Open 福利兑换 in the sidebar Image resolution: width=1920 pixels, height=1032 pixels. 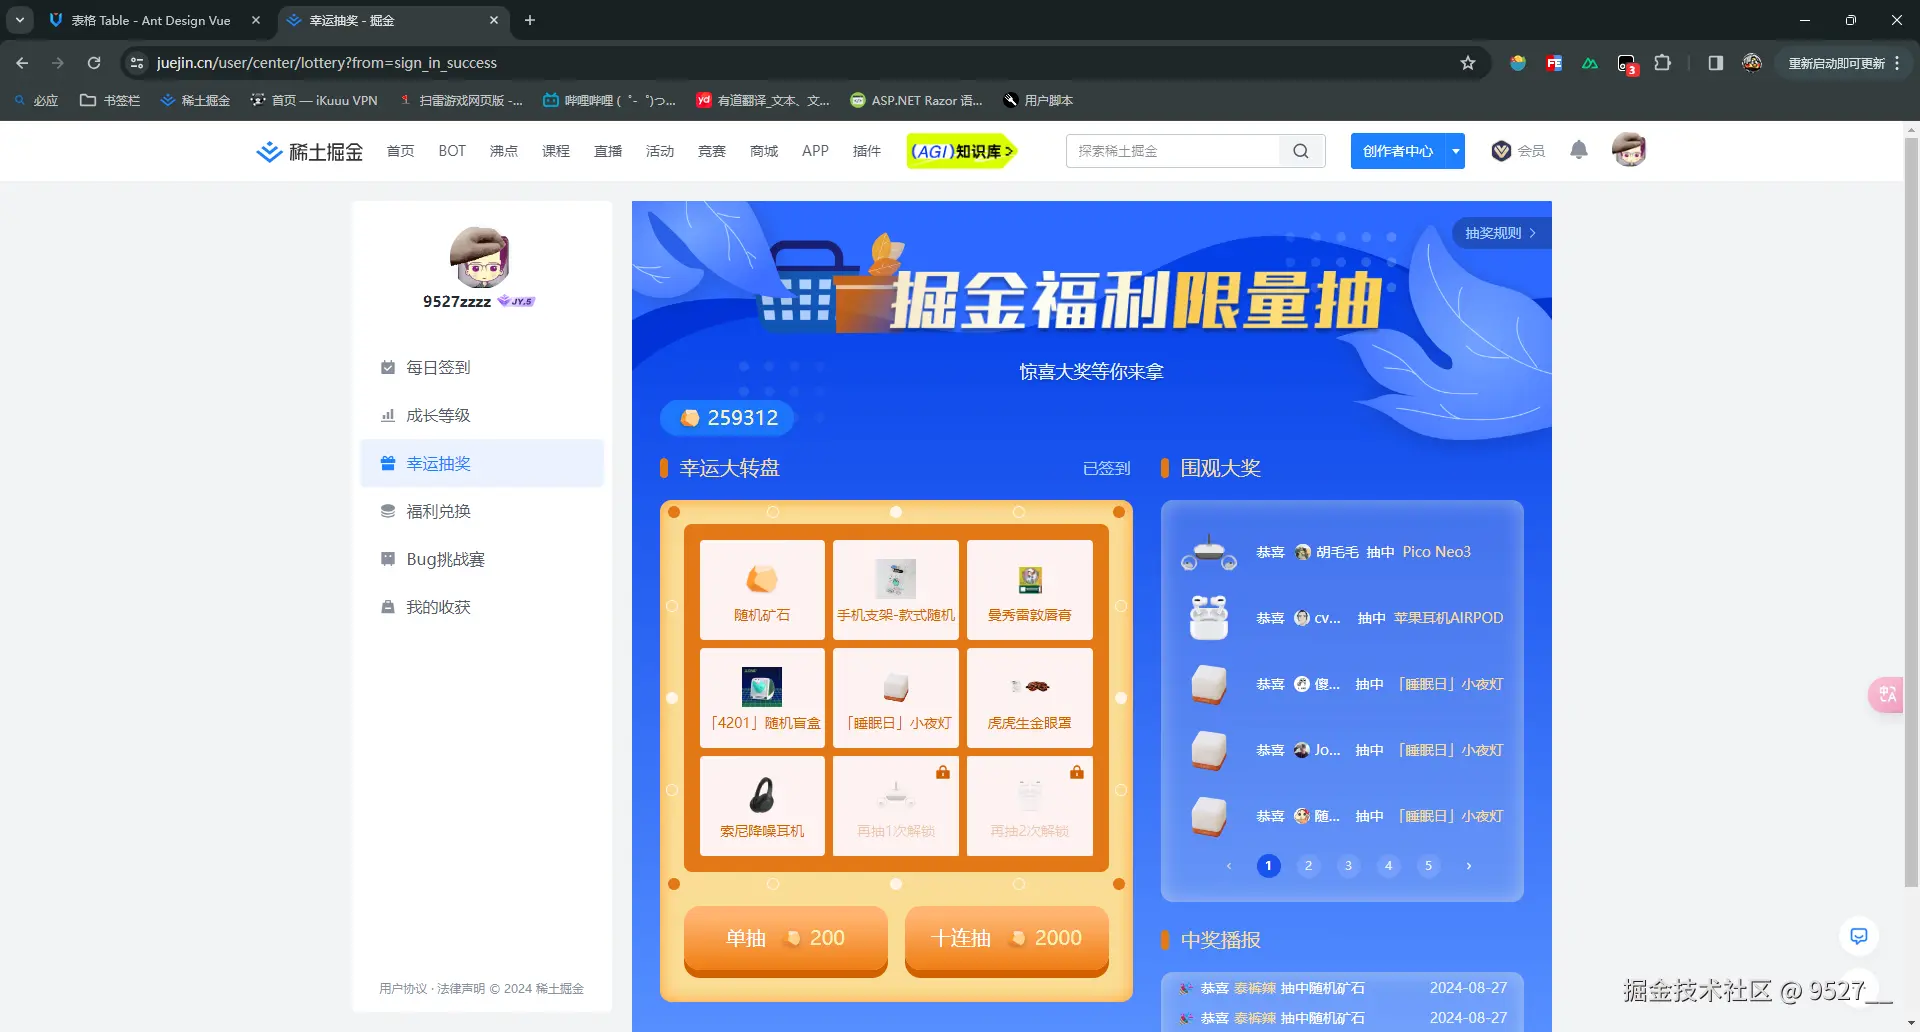click(x=437, y=510)
